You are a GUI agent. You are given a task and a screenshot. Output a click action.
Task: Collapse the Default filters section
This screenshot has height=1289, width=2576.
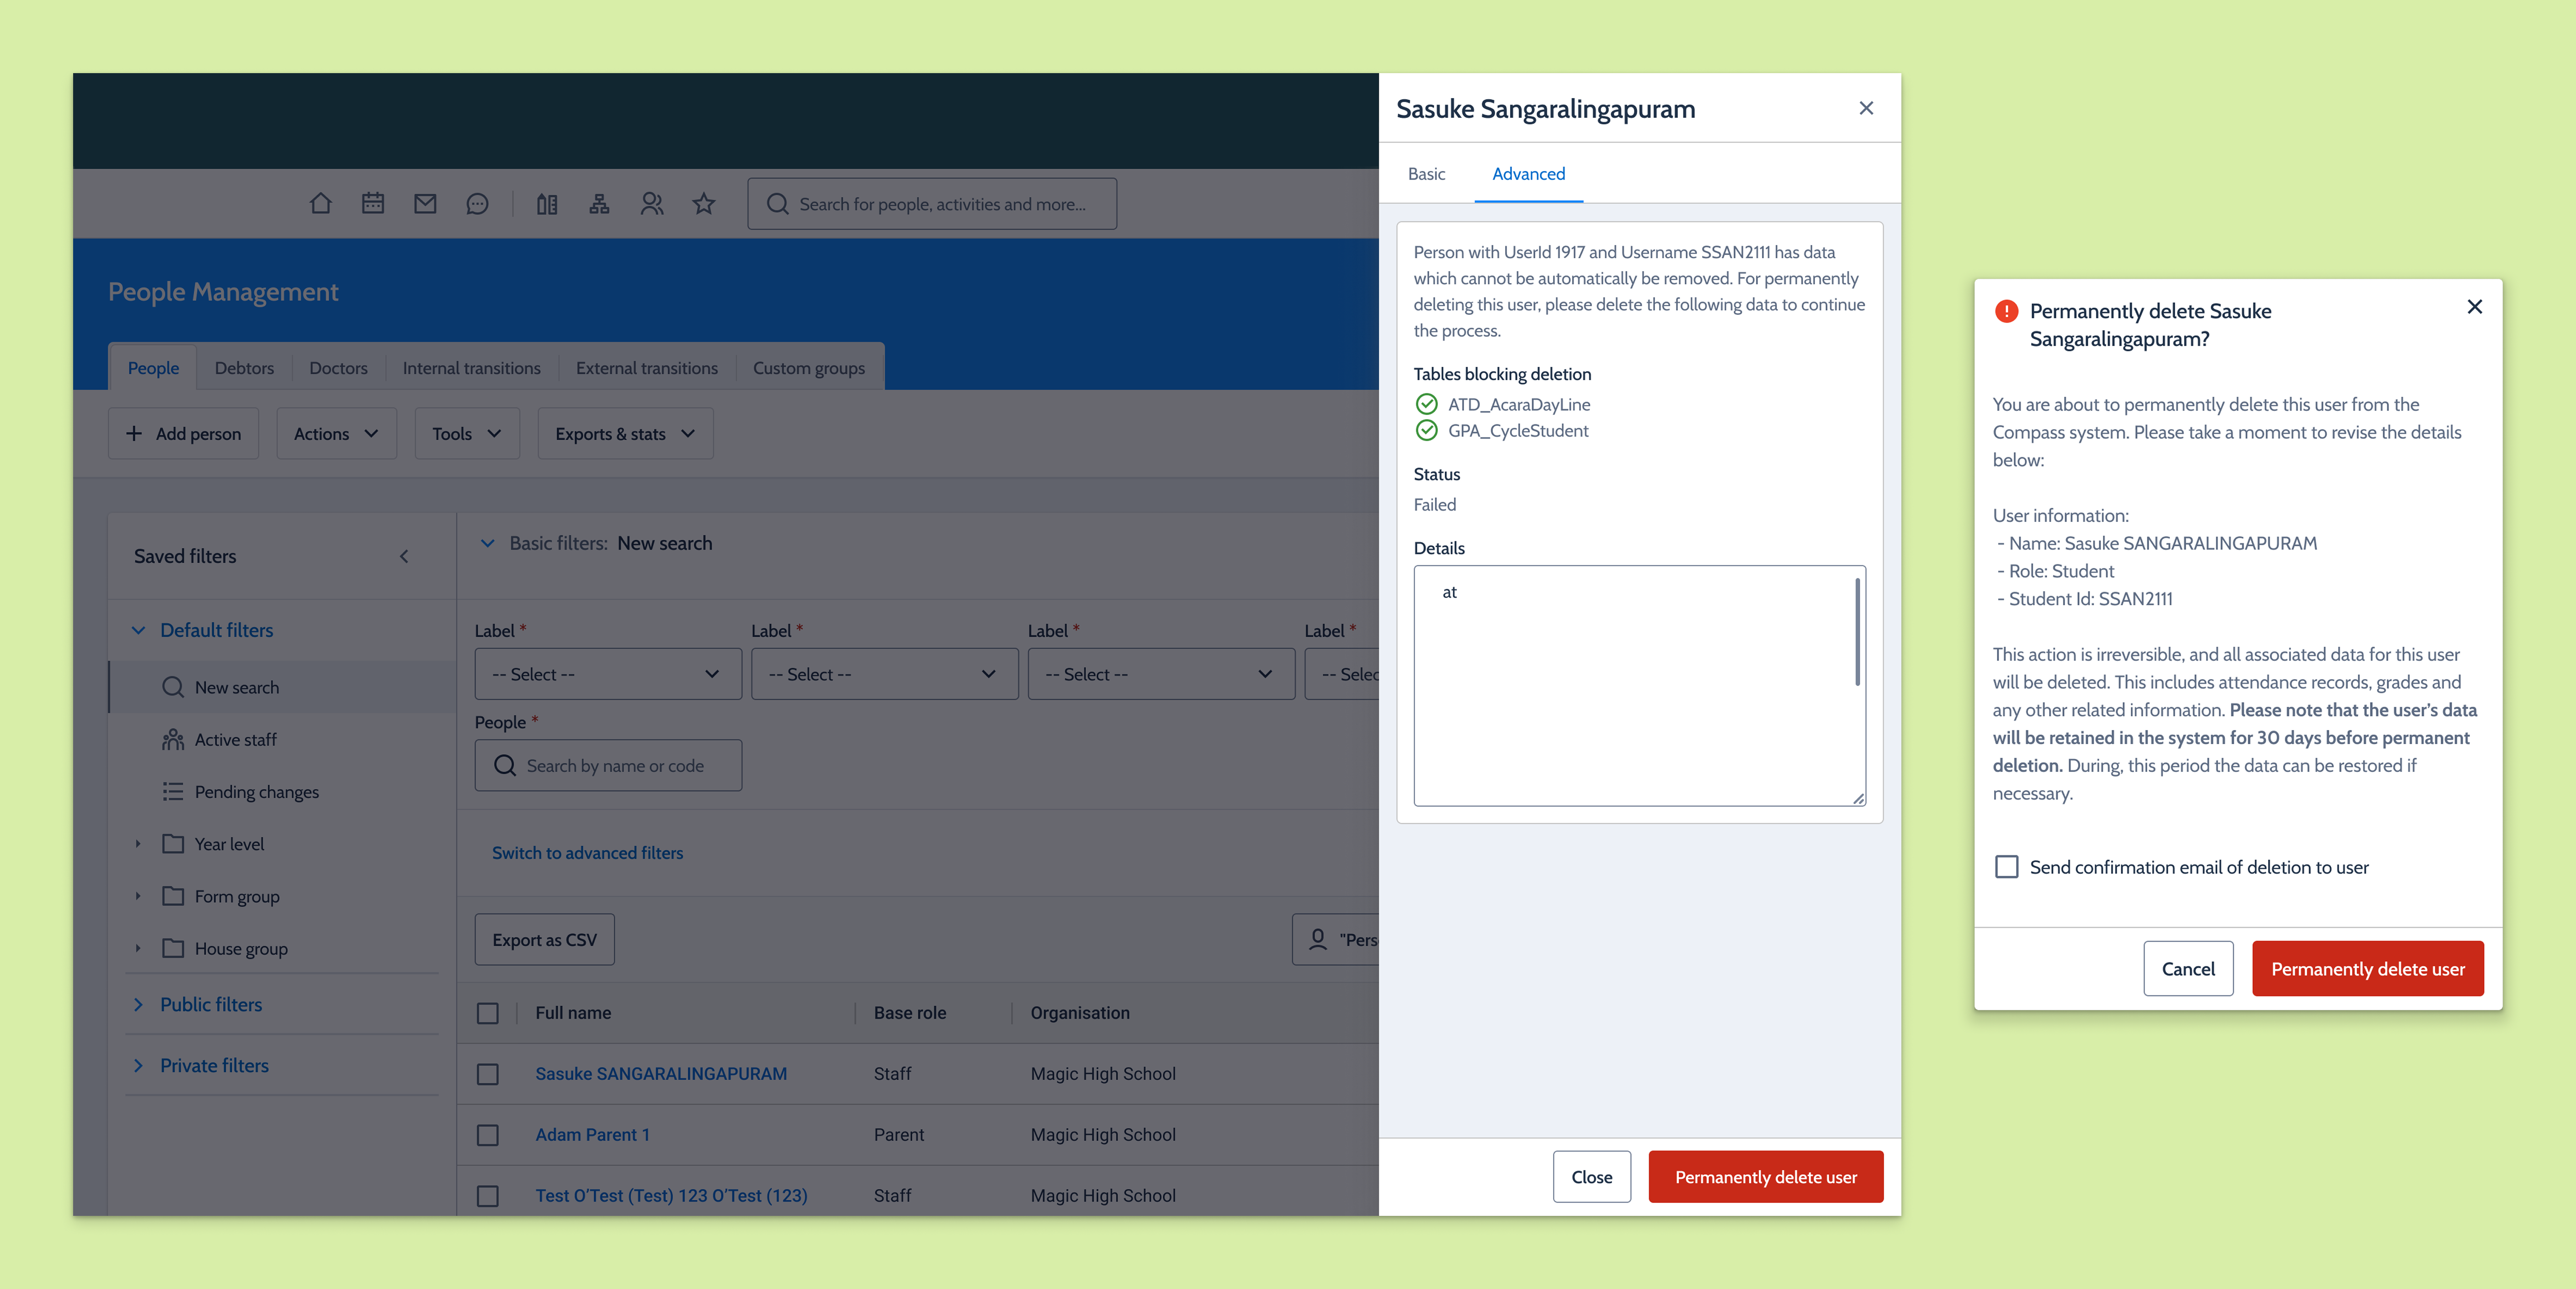[x=138, y=630]
